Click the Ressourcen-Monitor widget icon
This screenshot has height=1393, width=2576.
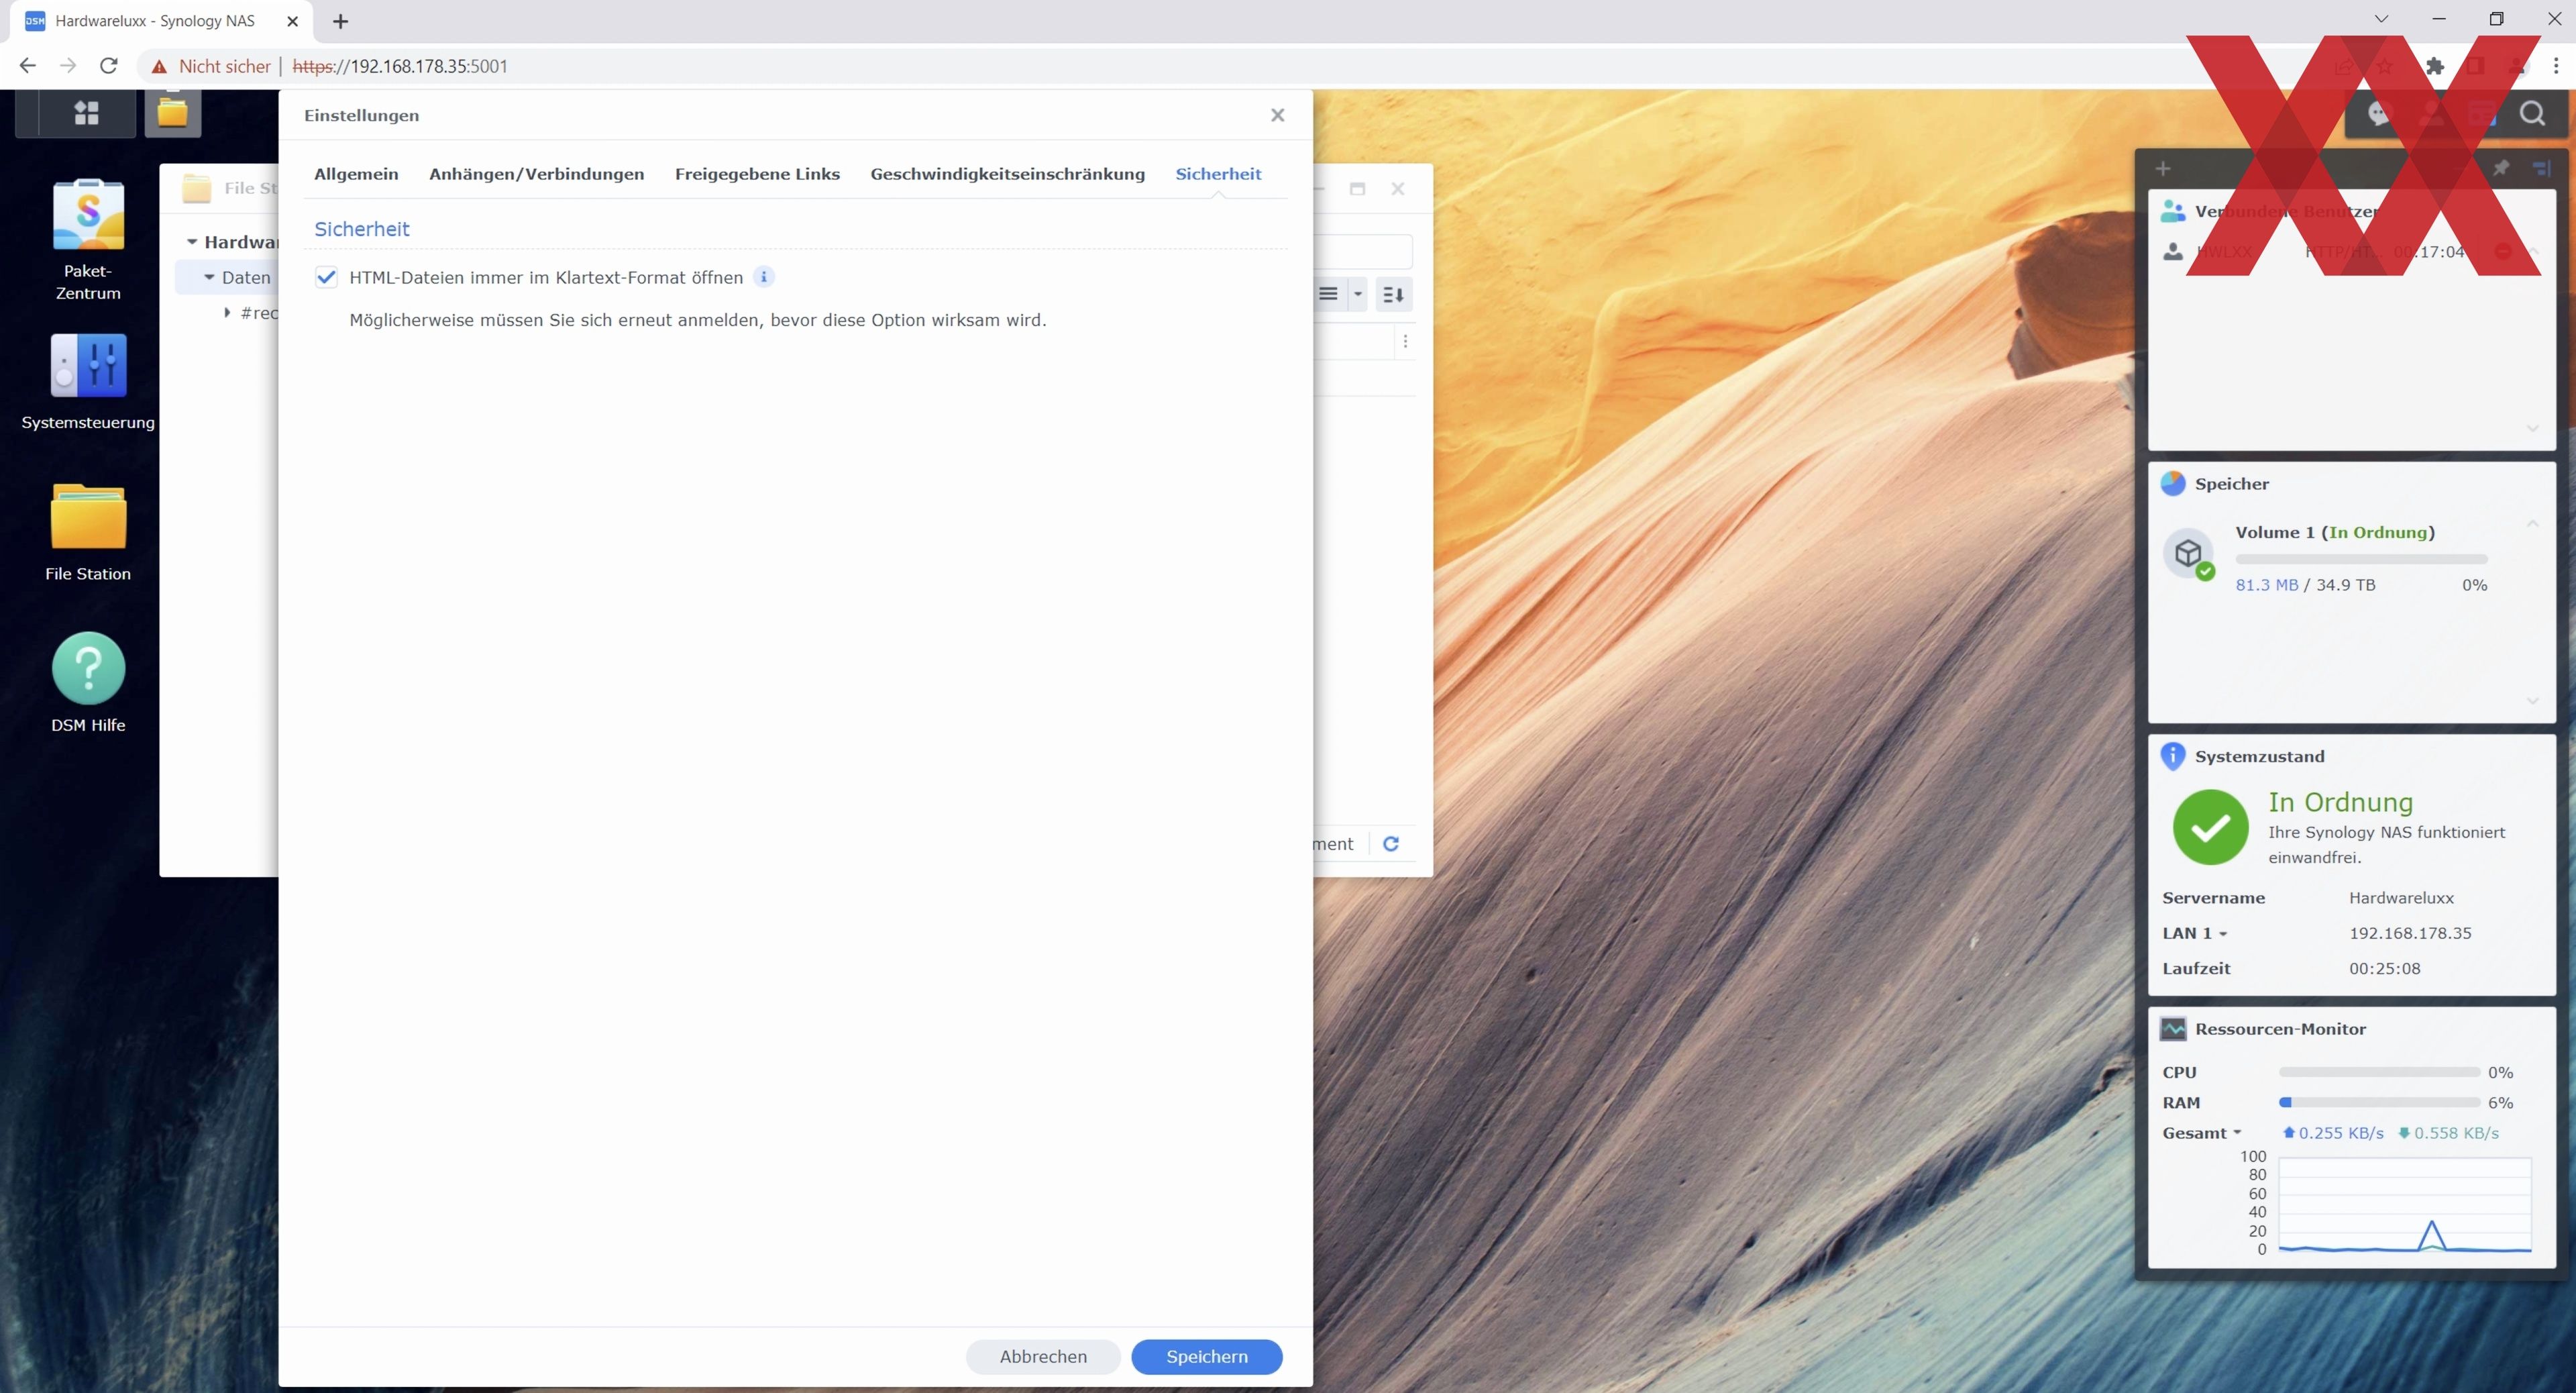pyautogui.click(x=2173, y=1028)
